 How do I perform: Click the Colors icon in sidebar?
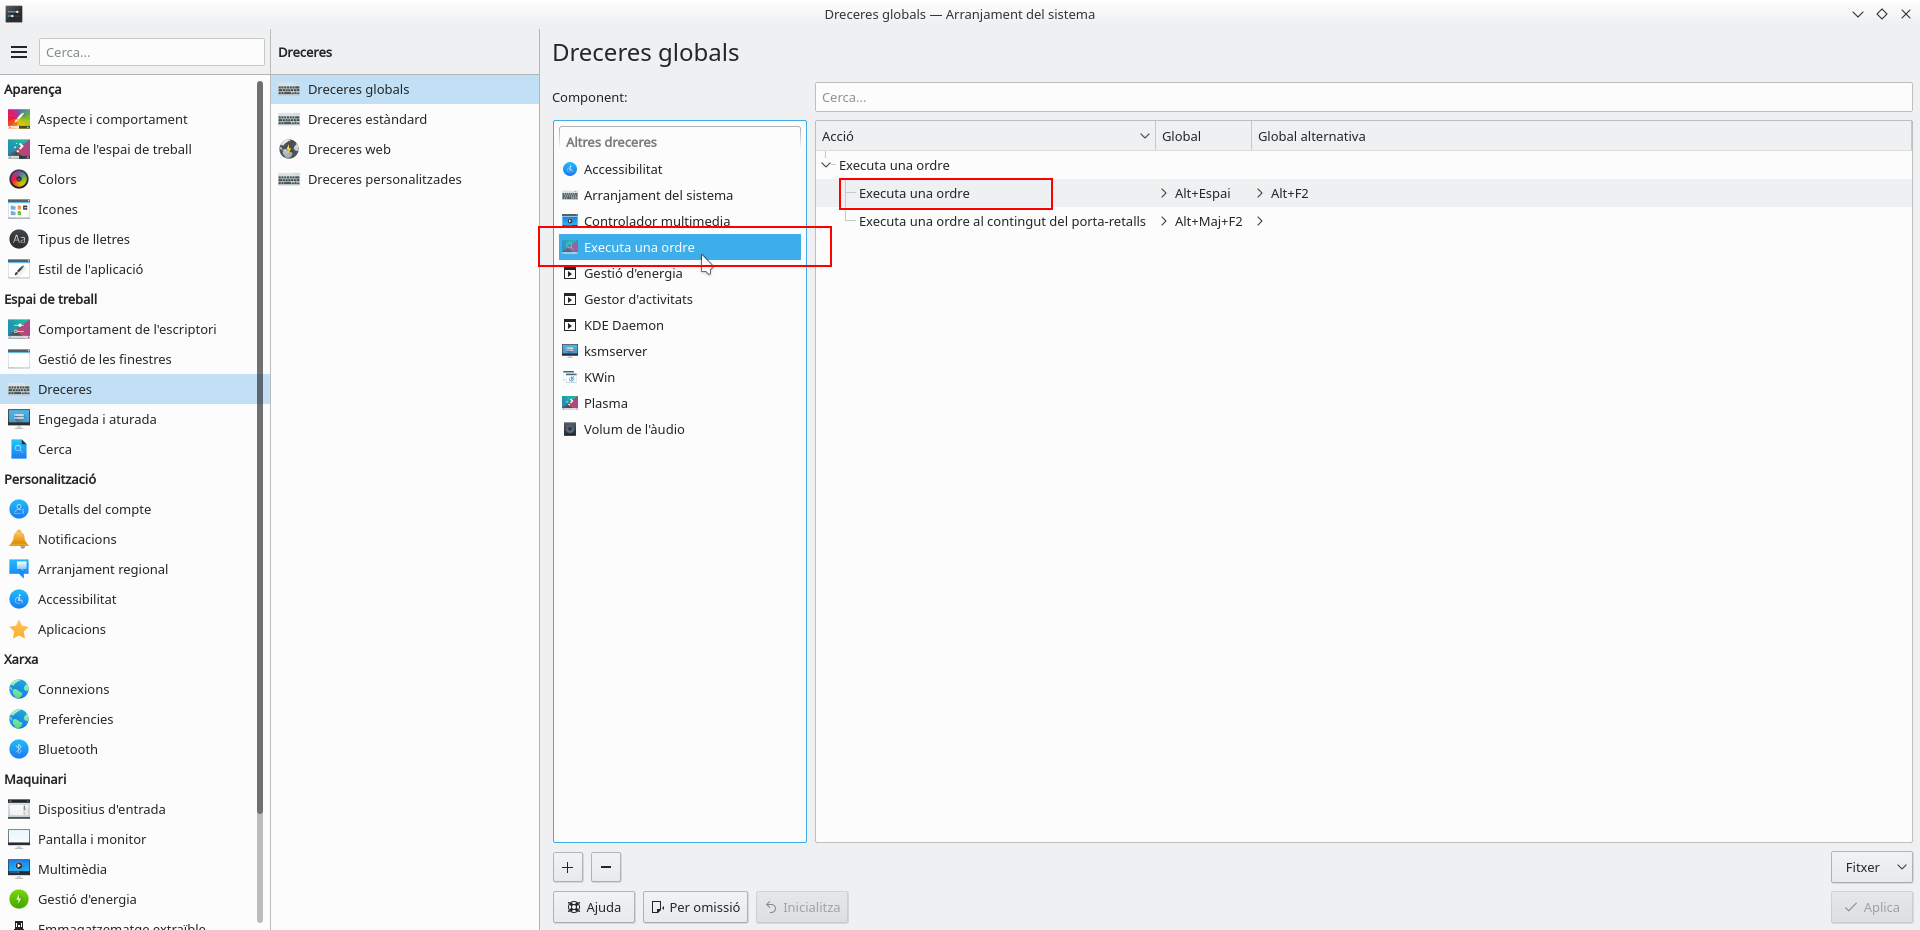pos(19,179)
